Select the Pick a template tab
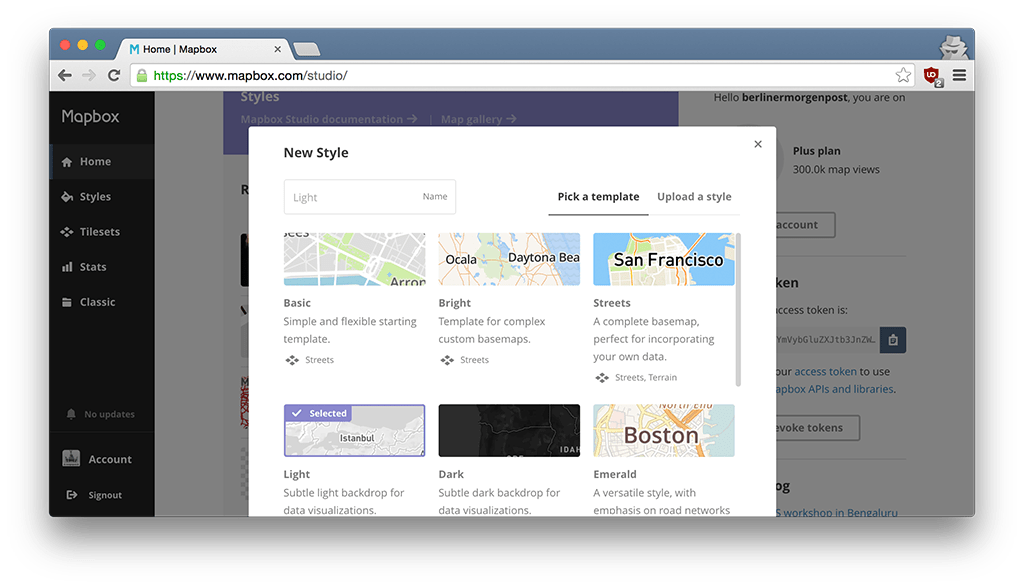 (x=598, y=197)
